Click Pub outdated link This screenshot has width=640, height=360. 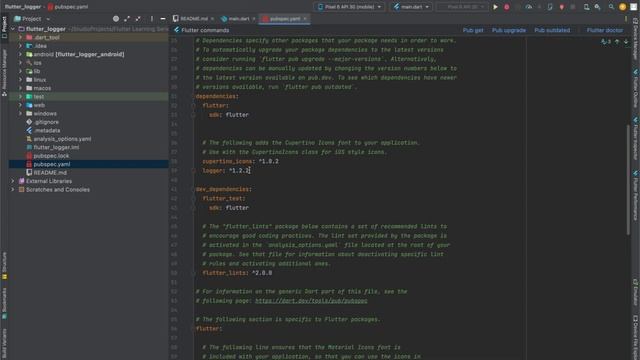pos(552,30)
